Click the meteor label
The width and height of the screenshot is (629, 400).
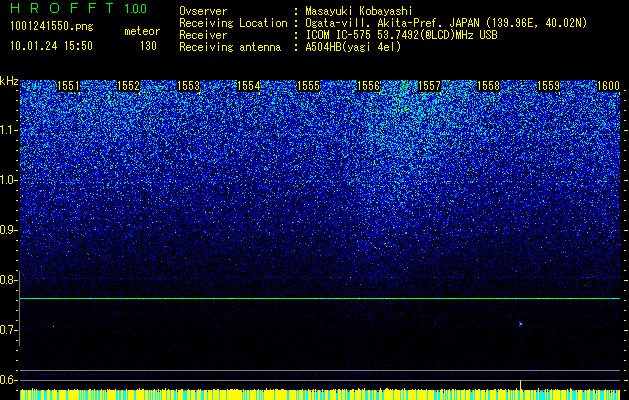[x=142, y=31]
